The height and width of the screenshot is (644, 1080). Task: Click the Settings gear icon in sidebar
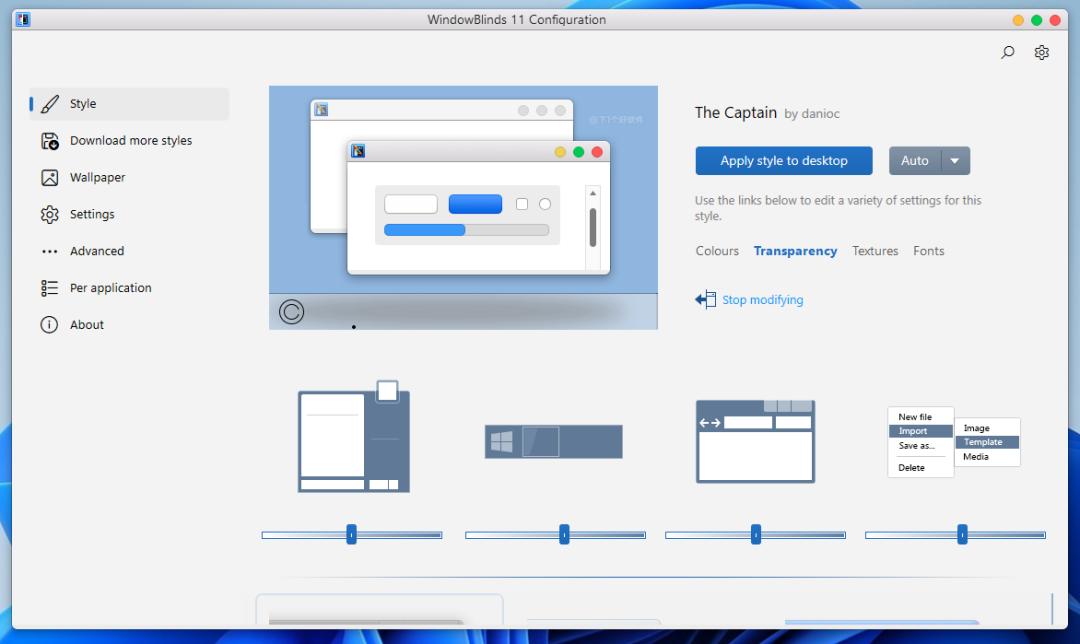tap(50, 215)
